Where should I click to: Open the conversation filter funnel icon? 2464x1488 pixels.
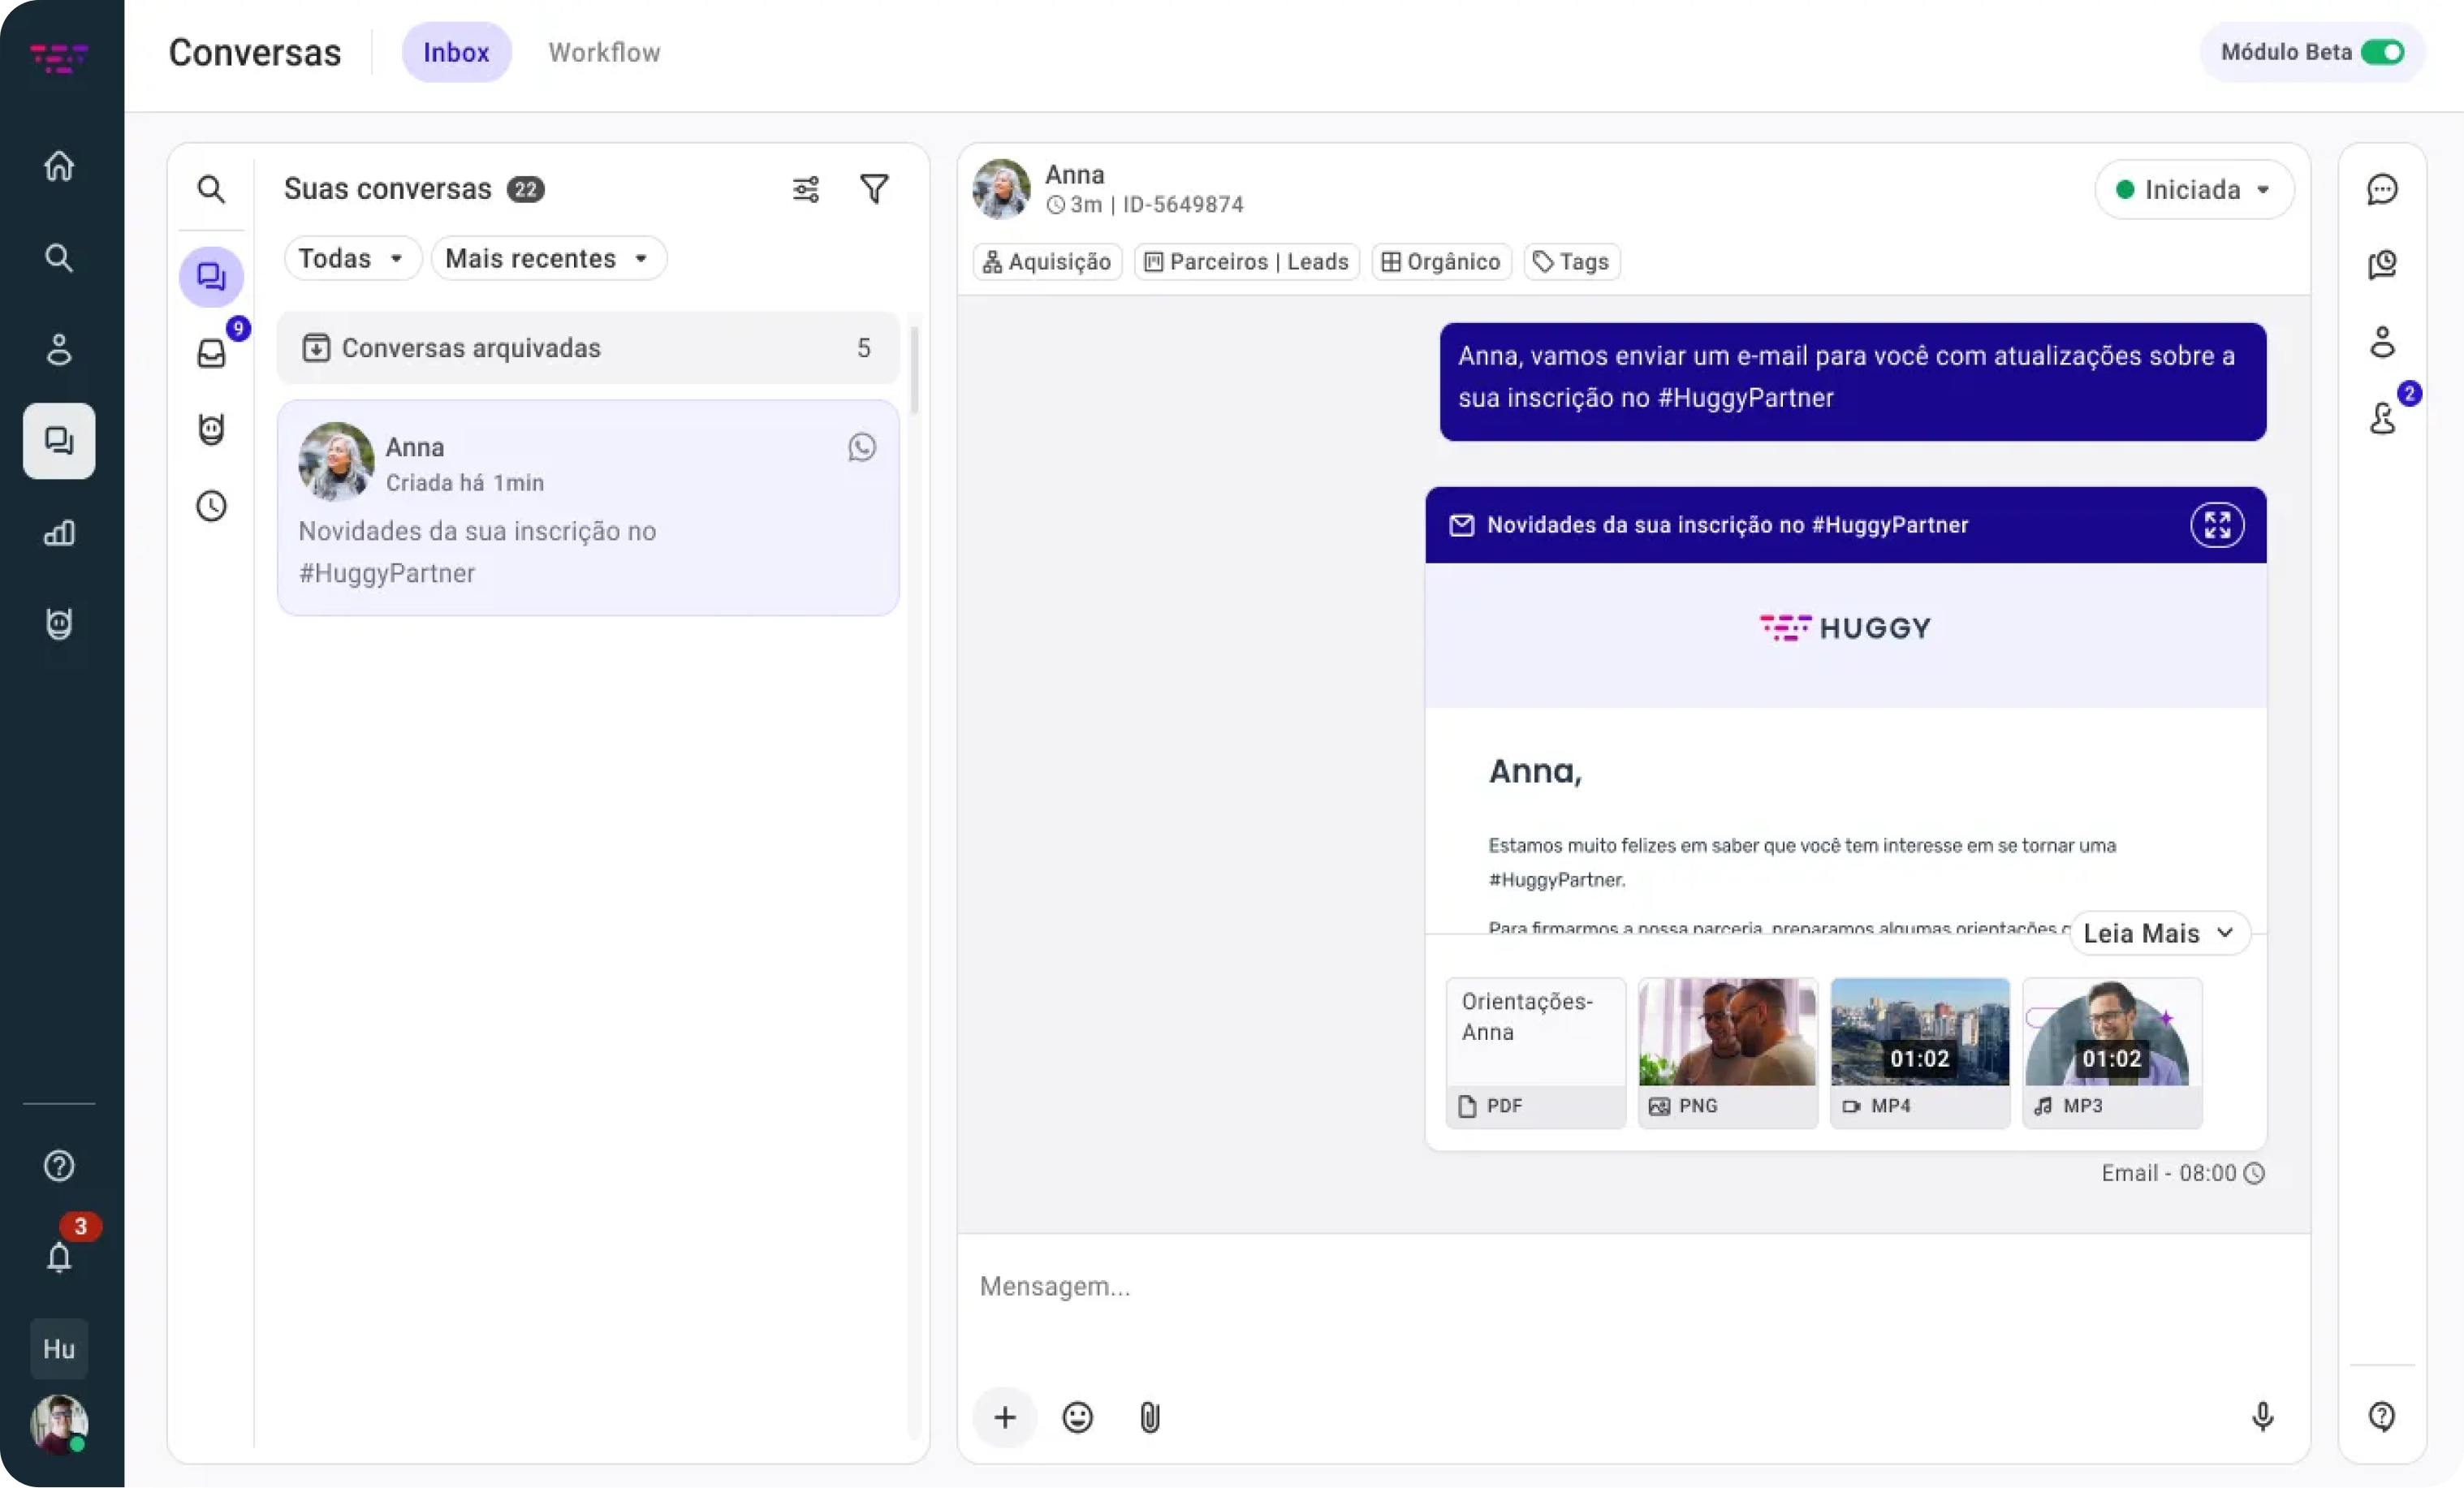point(874,189)
